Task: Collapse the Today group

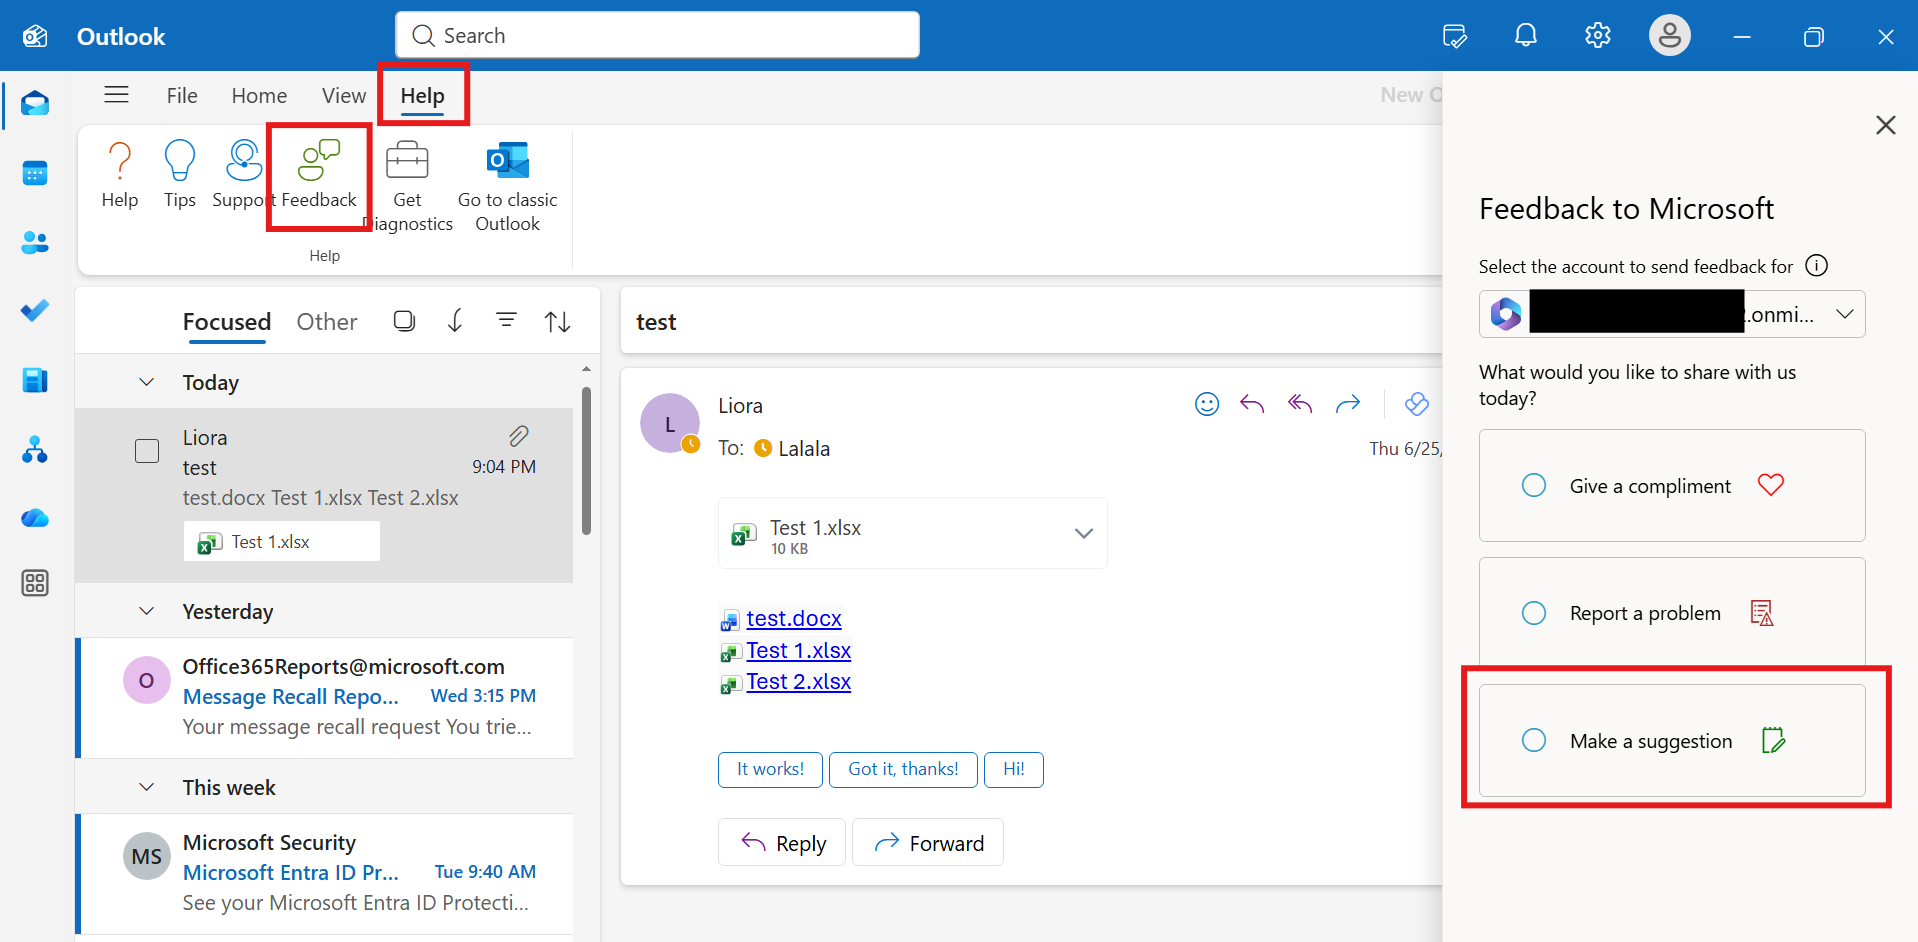Action: 147,382
